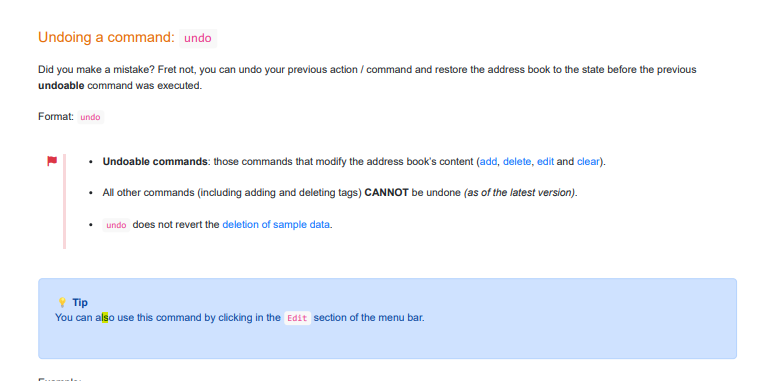Click the bold 'CANNOT' word

coord(387,193)
